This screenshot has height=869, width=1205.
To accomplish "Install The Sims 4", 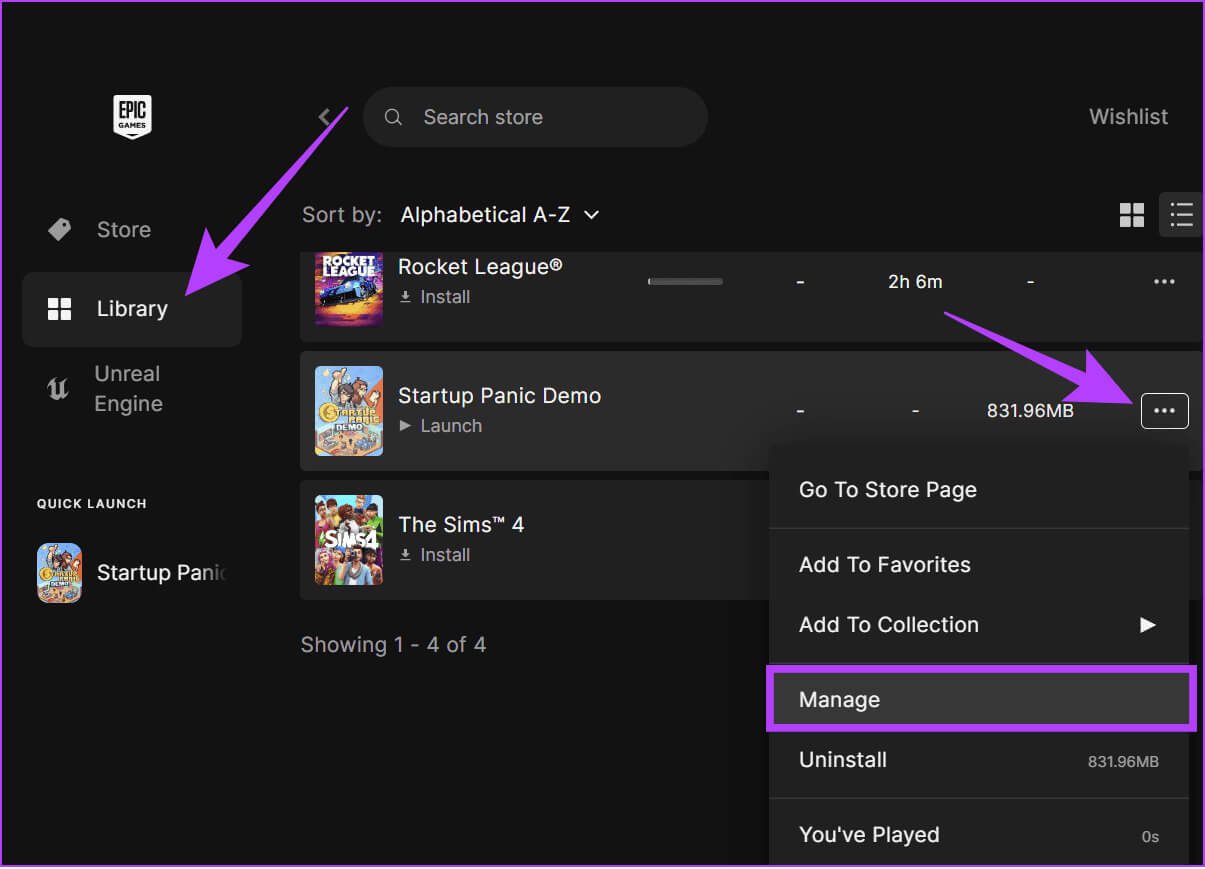I will click(x=435, y=555).
